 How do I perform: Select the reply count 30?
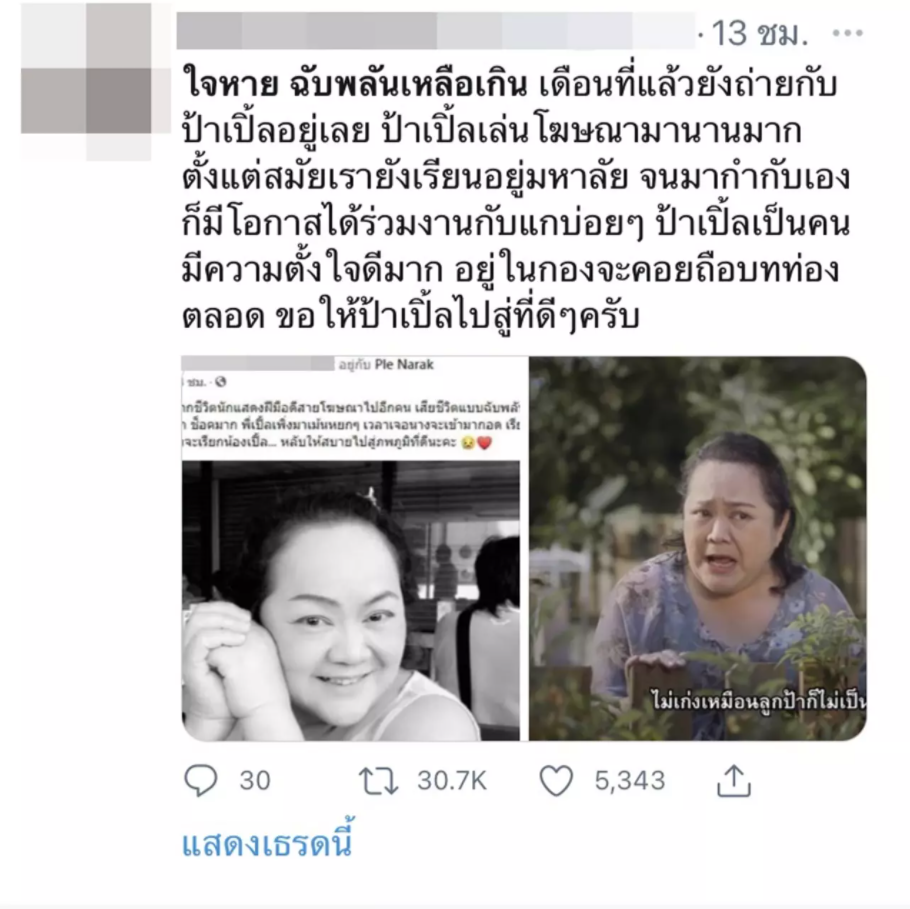coord(255,781)
